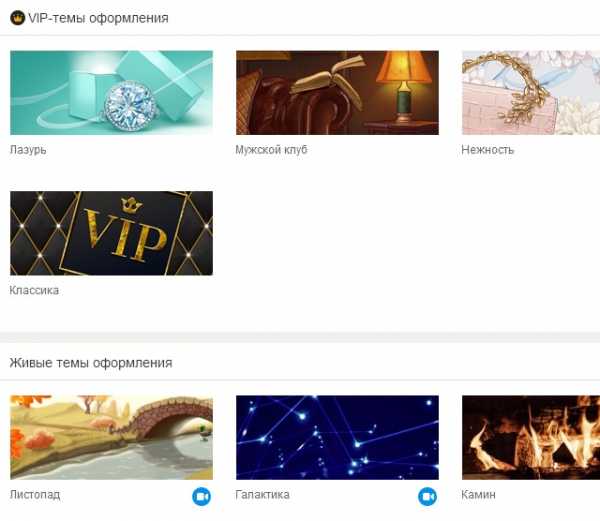
Task: Select the Лазурь theme thumbnail
Action: pos(111,93)
